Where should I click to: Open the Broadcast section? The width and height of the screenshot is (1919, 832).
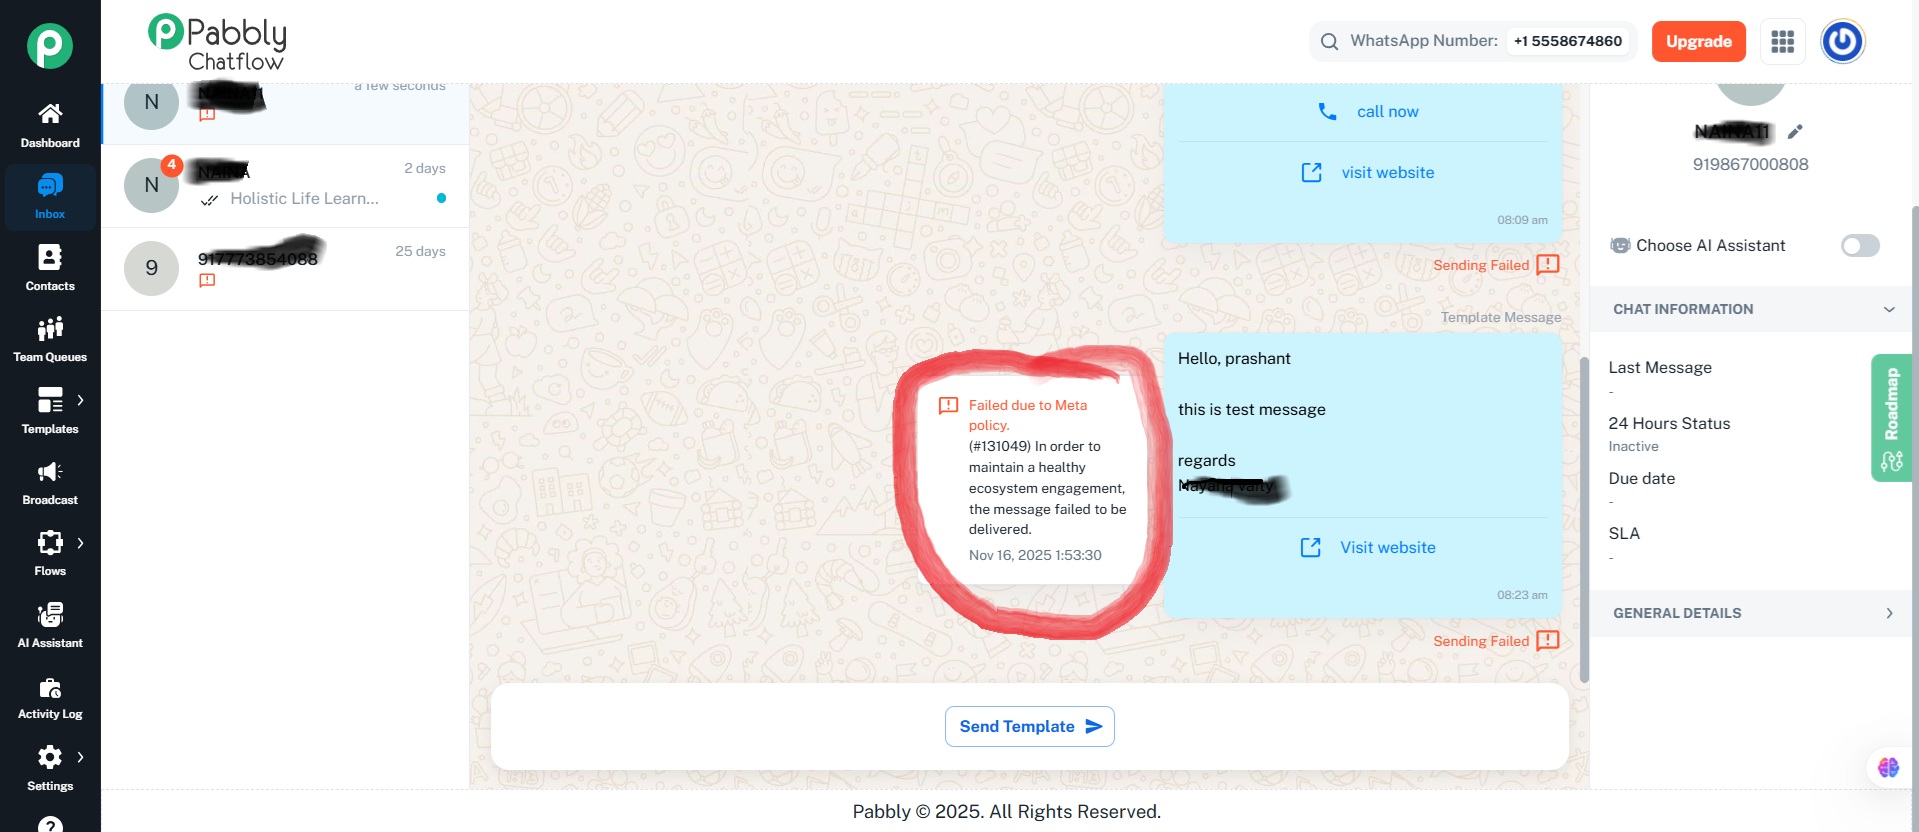[x=50, y=482]
